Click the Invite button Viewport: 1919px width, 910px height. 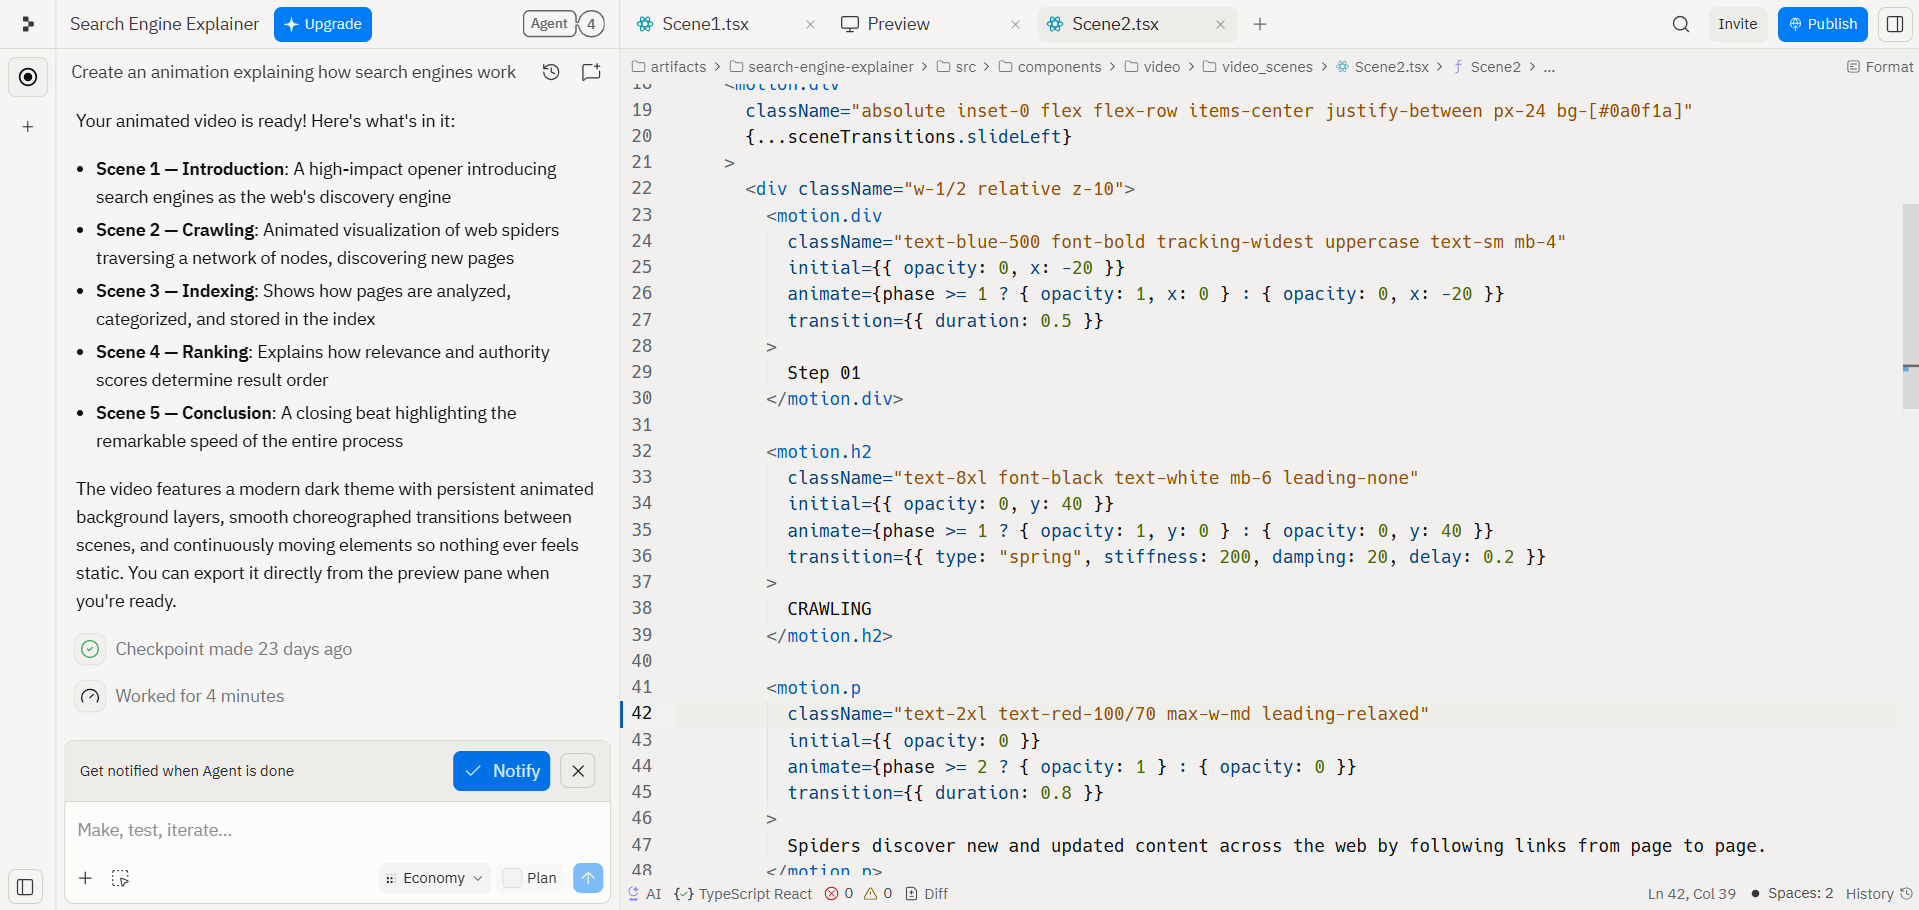click(x=1738, y=24)
